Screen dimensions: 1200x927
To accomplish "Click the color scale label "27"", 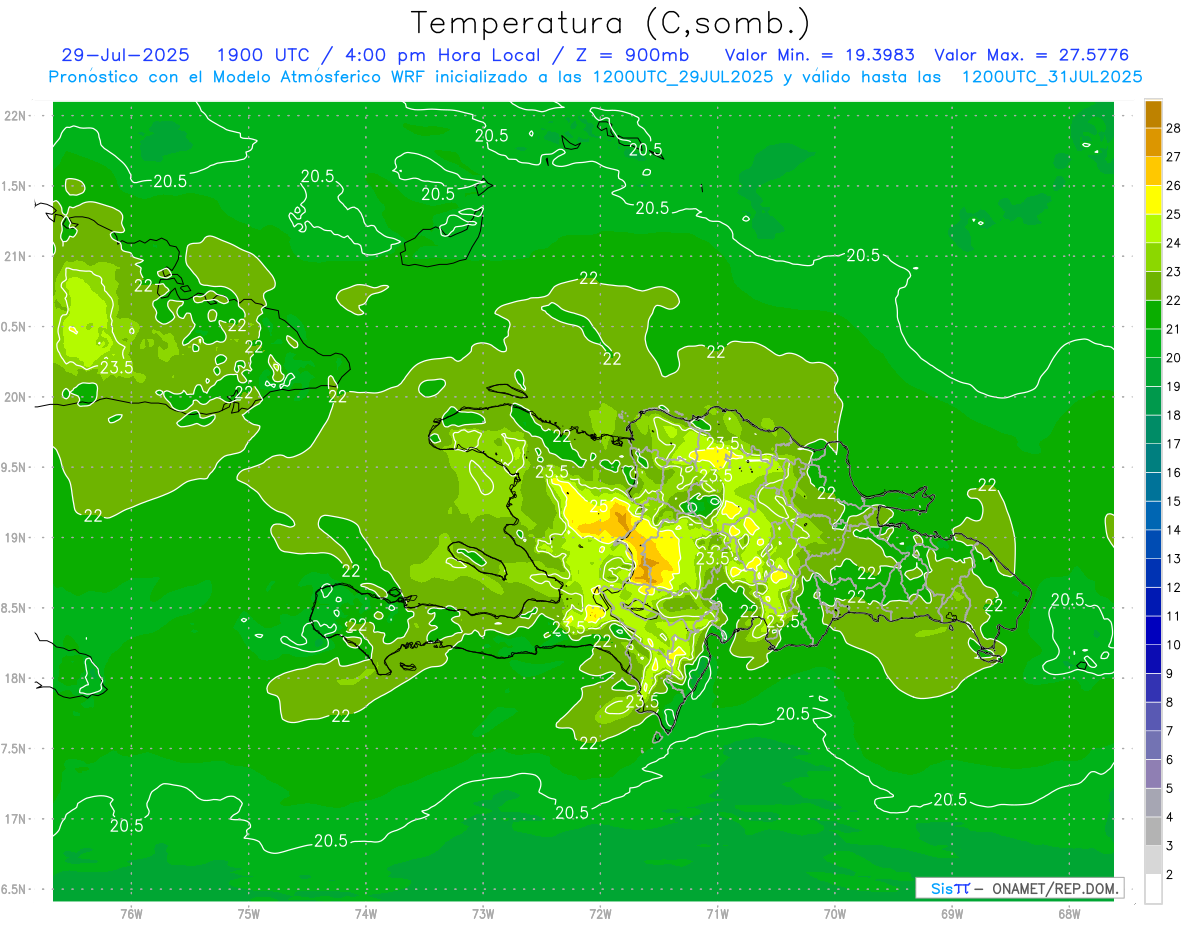I will click(x=1174, y=156).
